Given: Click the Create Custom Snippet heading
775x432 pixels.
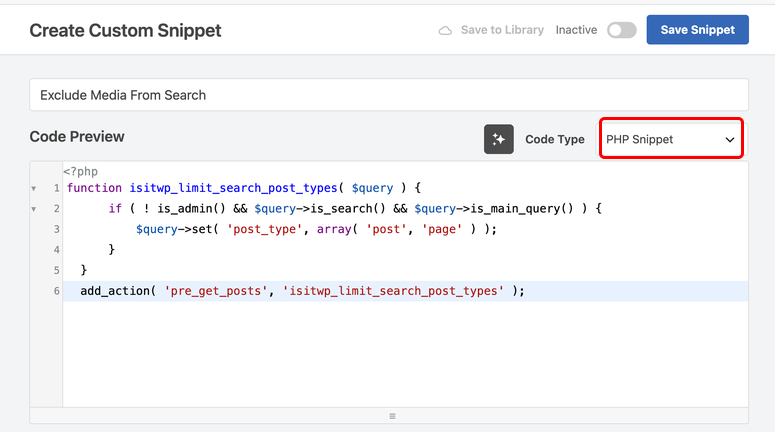Looking at the screenshot, I should 126,31.
